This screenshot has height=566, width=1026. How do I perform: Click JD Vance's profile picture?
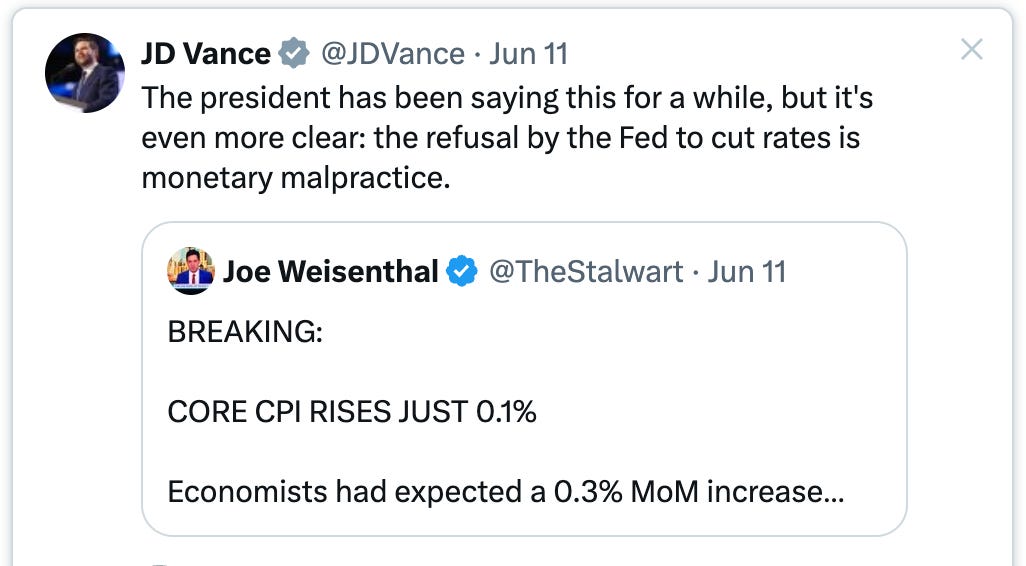coord(85,73)
